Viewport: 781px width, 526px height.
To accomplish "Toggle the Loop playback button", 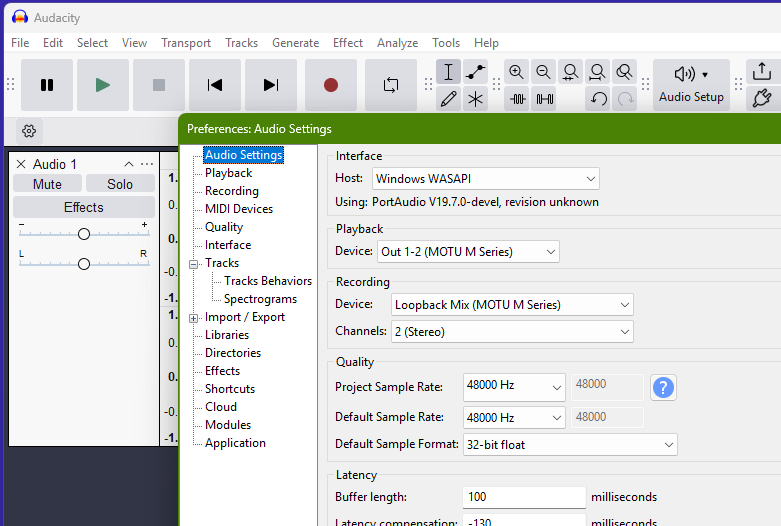I will tap(390, 85).
